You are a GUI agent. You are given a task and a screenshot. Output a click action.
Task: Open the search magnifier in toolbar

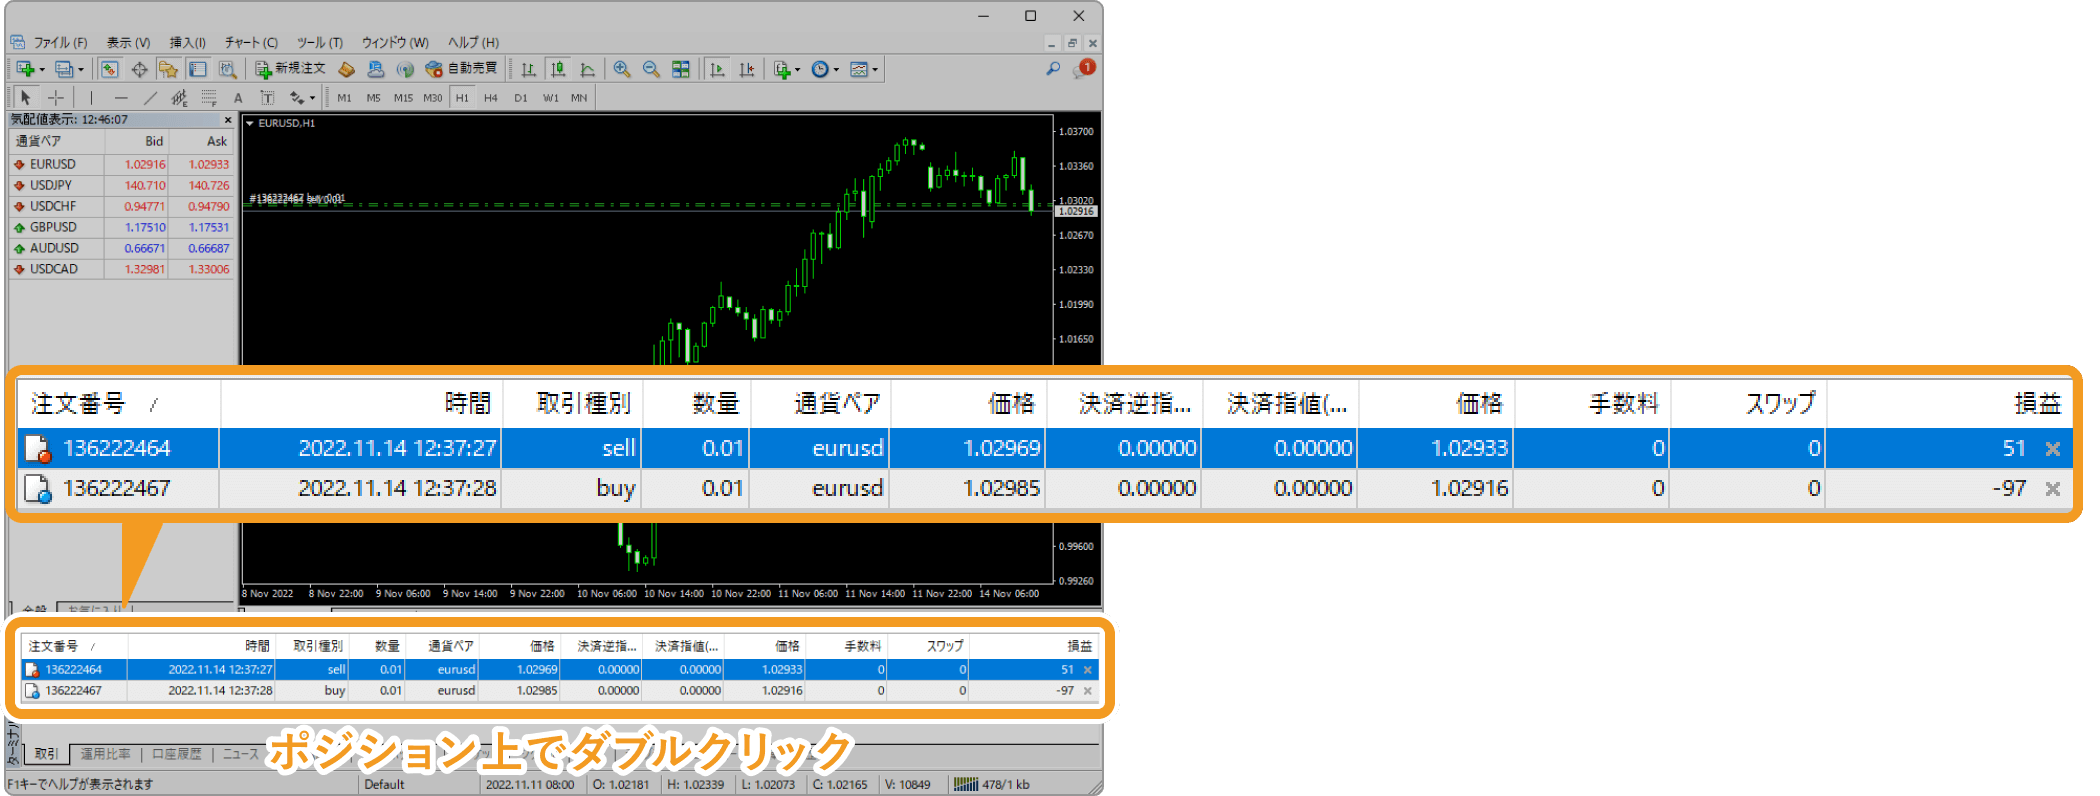pyautogui.click(x=1053, y=69)
